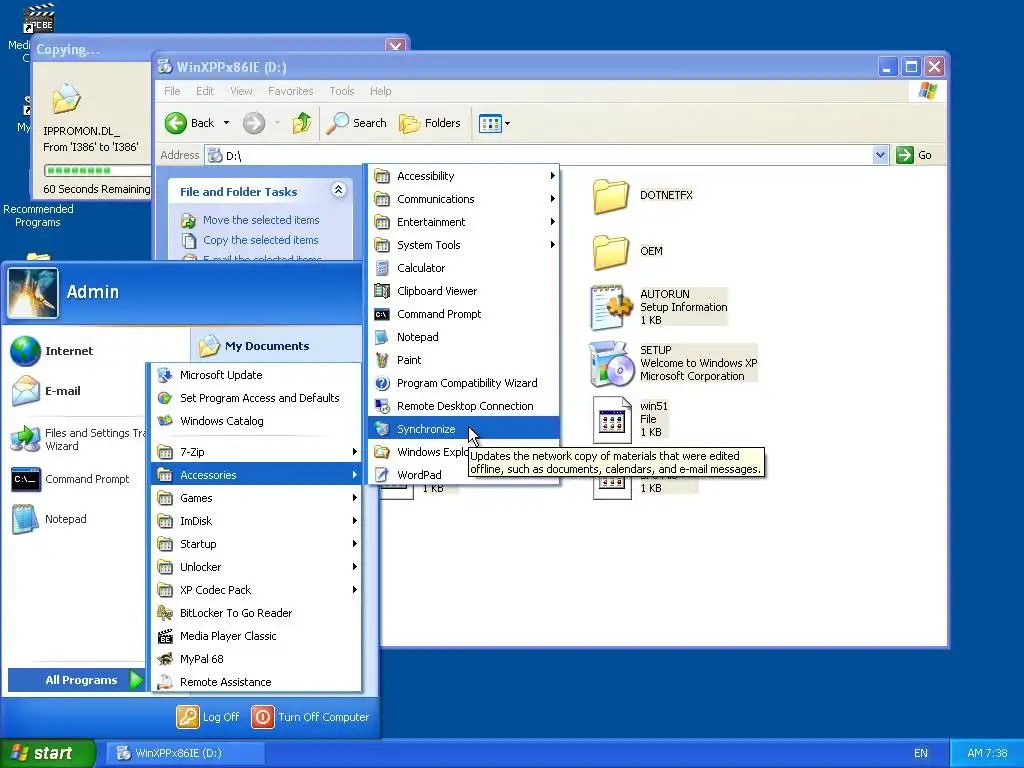Click the All Programs button
Screen dimensions: 1024x768
pyautogui.click(x=76, y=680)
